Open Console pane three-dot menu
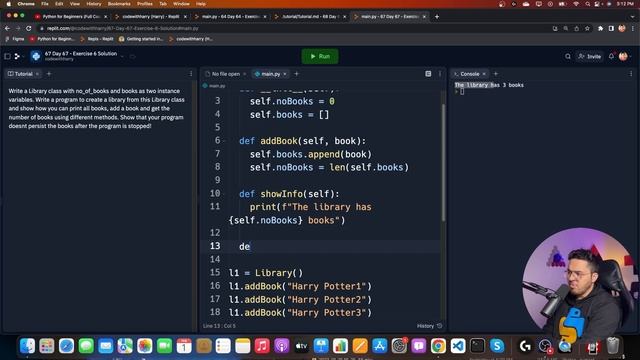The image size is (640, 360). (x=631, y=74)
